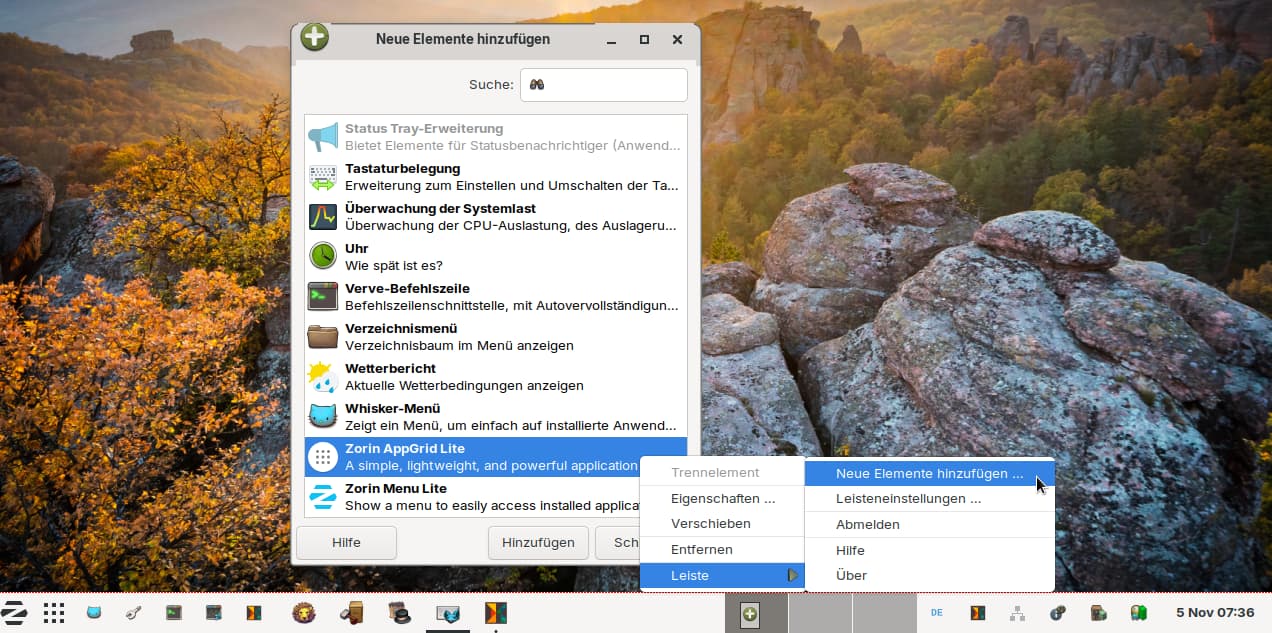
Task: Click Leisteneinstellungen in the submenu
Action: [907, 498]
